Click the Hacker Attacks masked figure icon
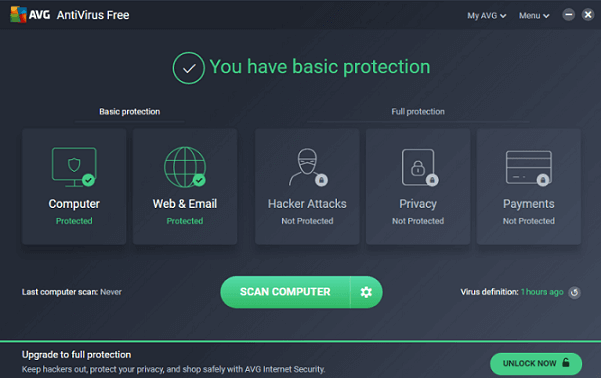The width and height of the screenshot is (601, 378). [x=308, y=167]
